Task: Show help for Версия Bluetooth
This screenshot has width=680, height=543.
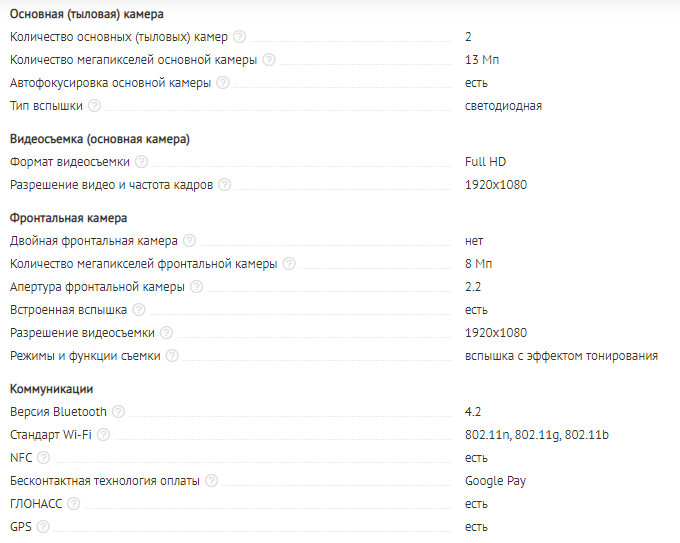Action: pos(118,412)
